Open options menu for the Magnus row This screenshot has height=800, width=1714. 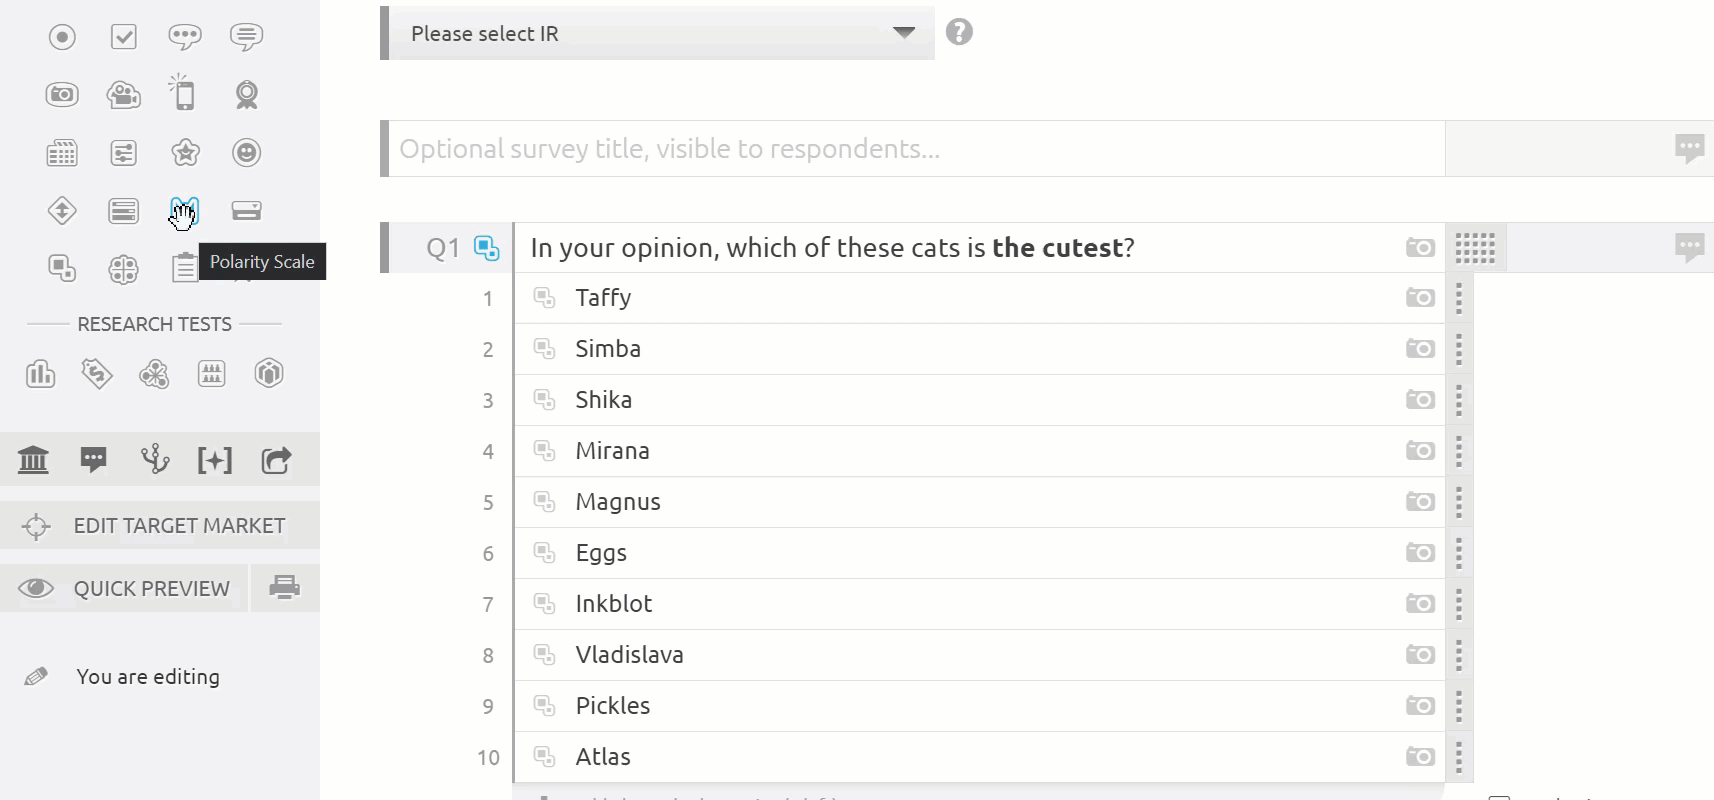click(1459, 502)
